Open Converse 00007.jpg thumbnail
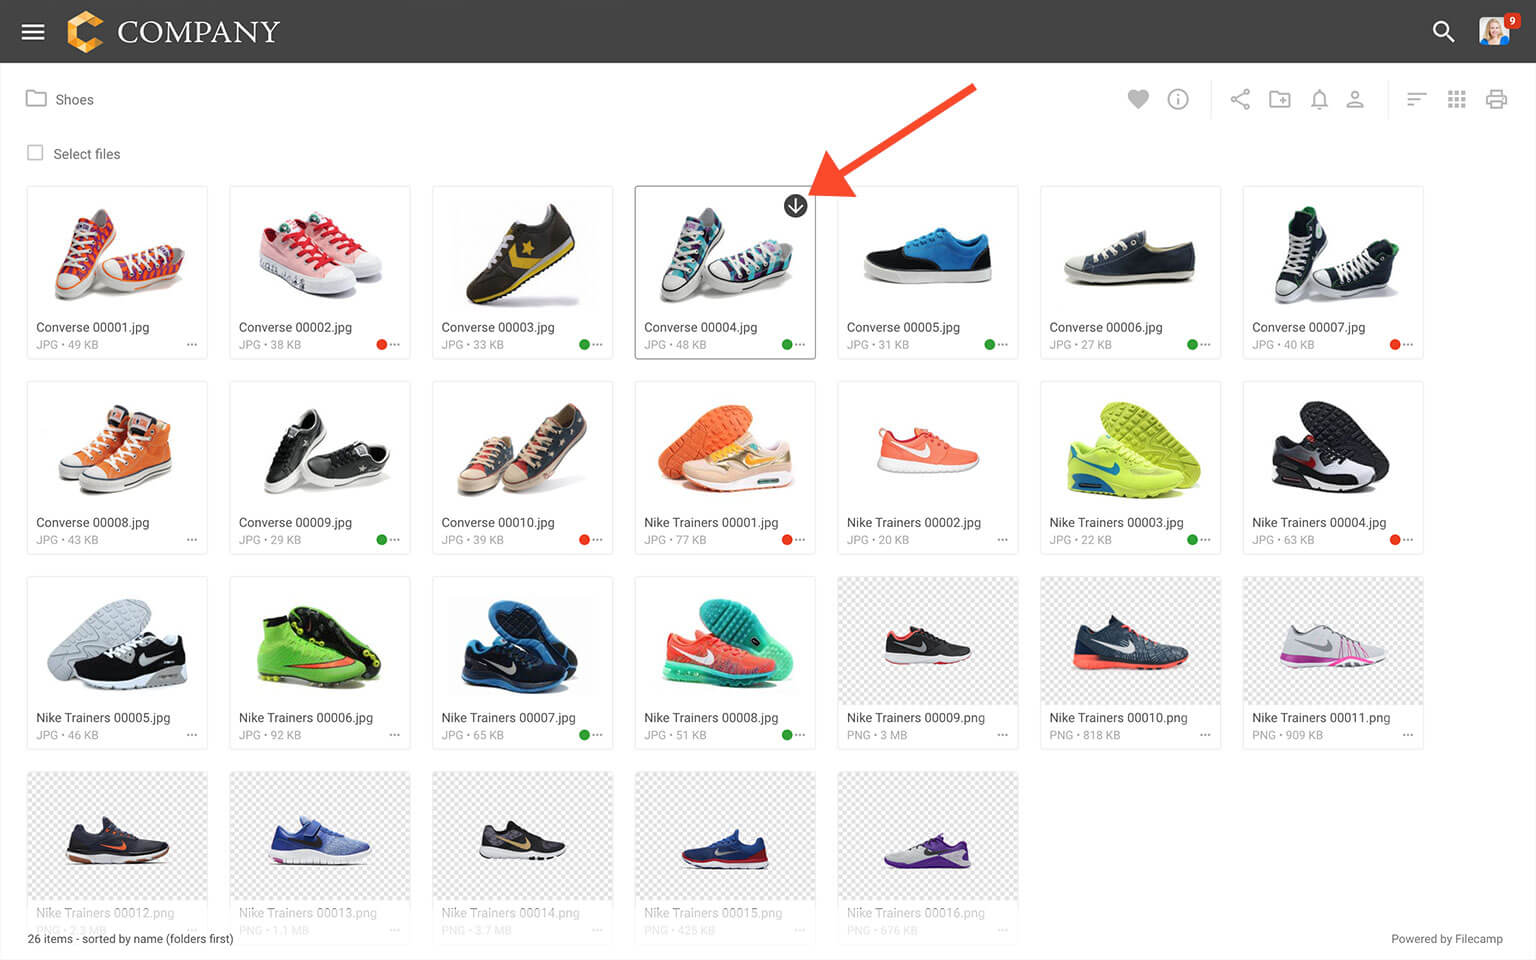Image resolution: width=1536 pixels, height=960 pixels. point(1333,252)
